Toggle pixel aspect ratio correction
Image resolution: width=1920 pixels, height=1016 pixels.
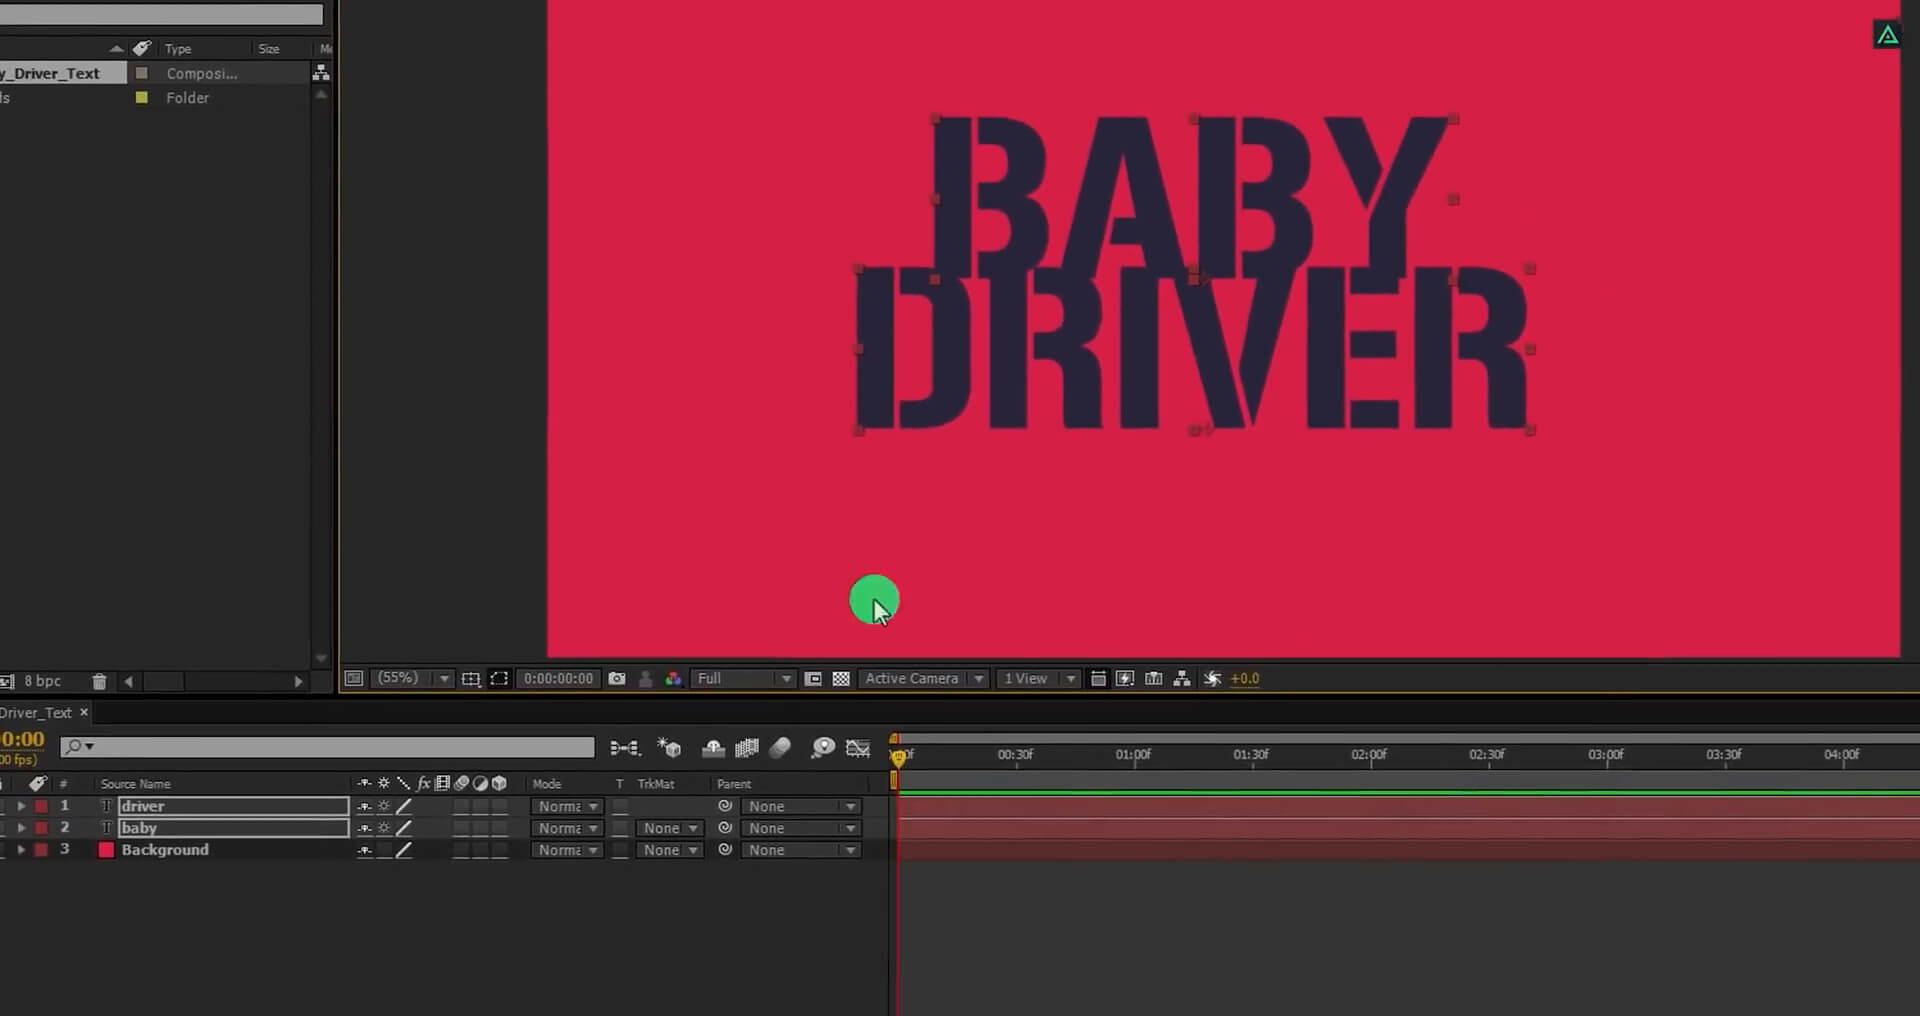[1098, 679]
